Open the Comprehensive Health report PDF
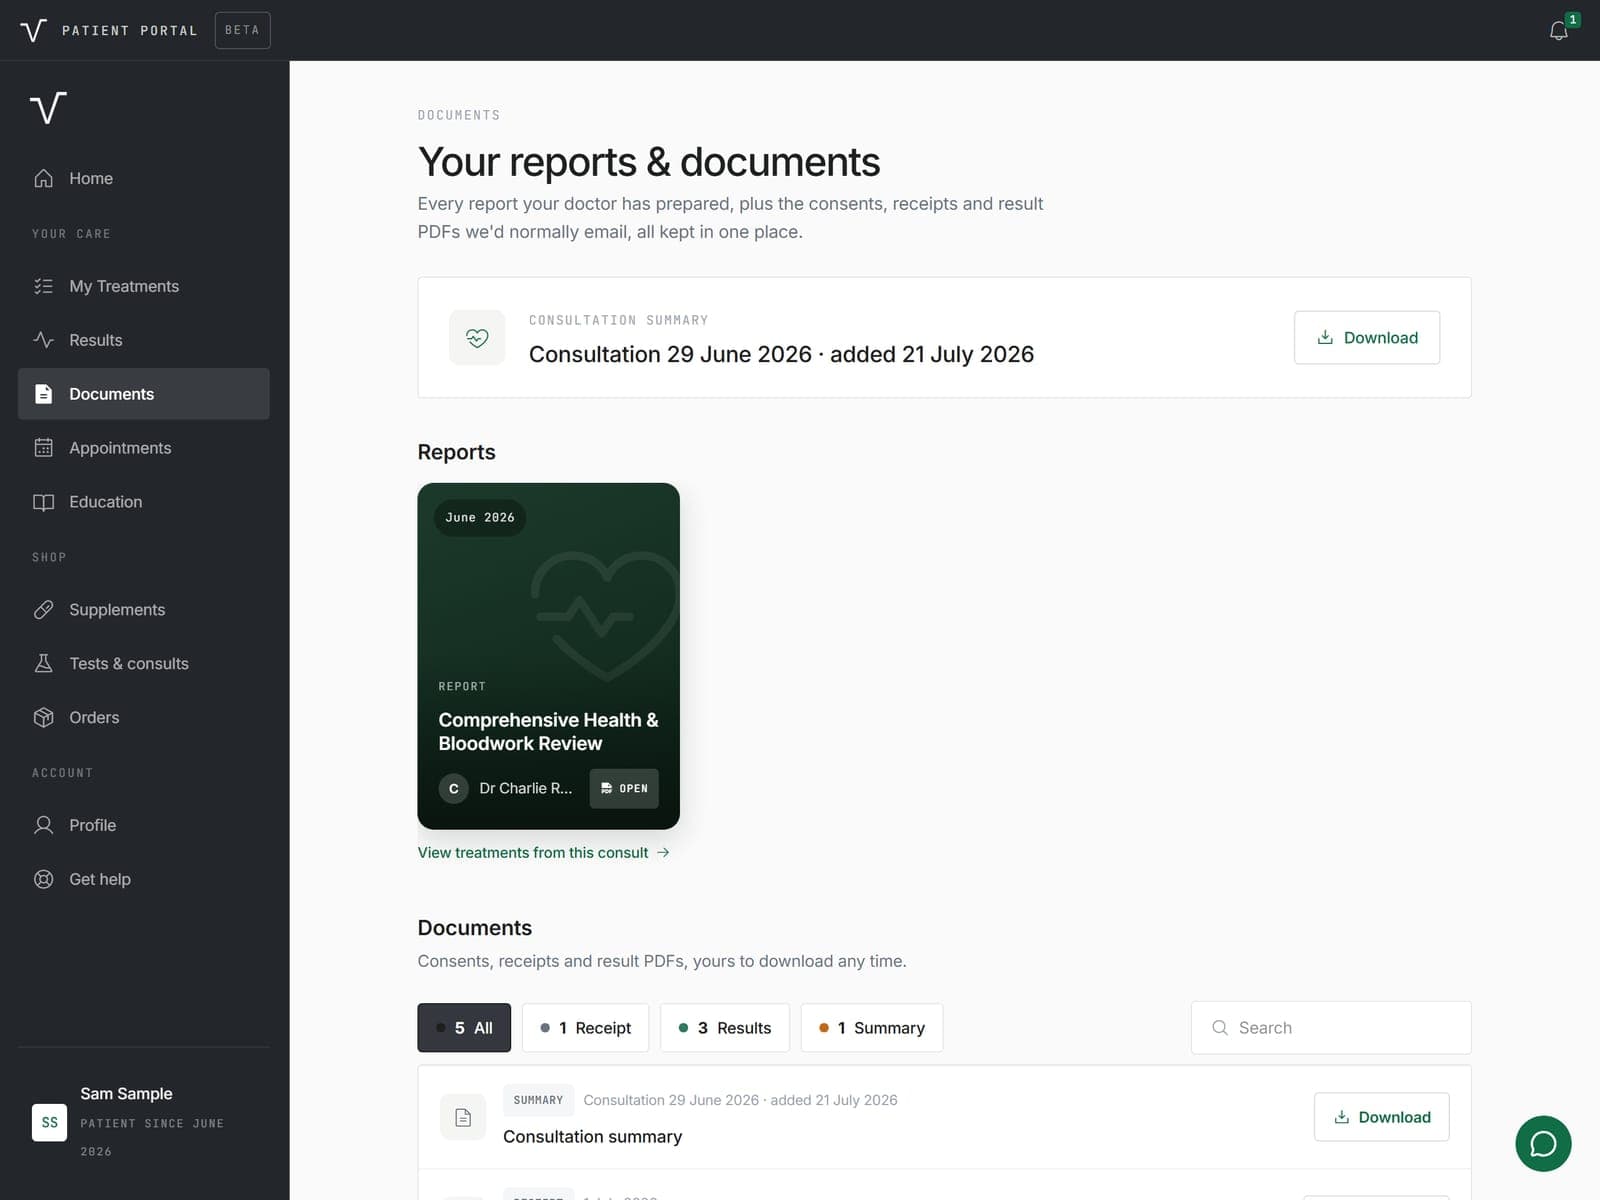 tap(624, 788)
